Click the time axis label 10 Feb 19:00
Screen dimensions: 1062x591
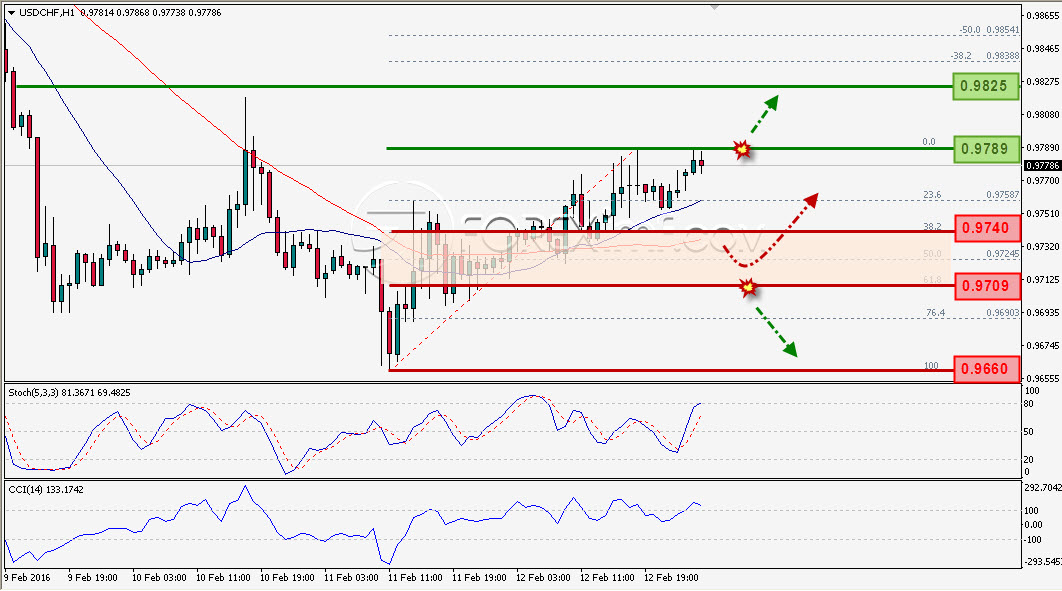[287, 578]
